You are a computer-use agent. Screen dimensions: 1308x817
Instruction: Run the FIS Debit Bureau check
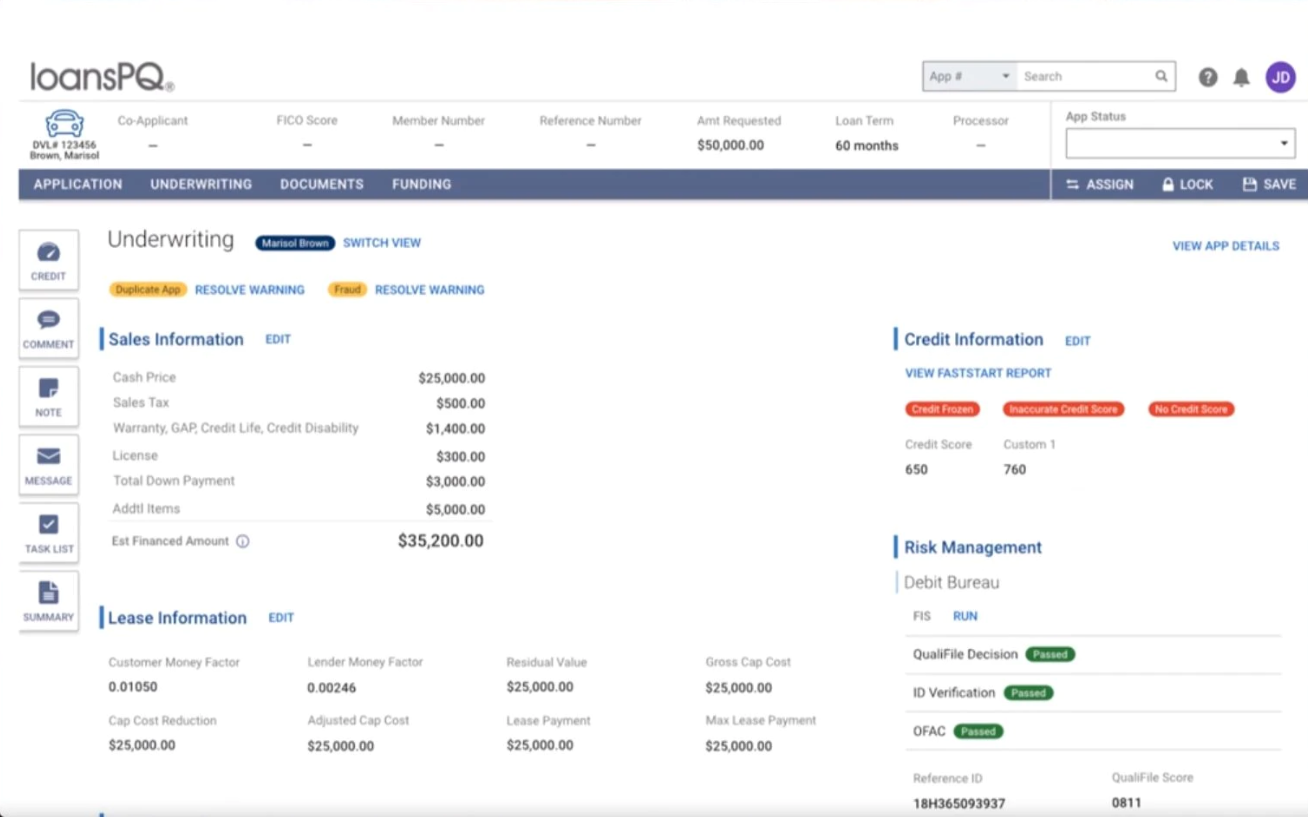pos(964,616)
